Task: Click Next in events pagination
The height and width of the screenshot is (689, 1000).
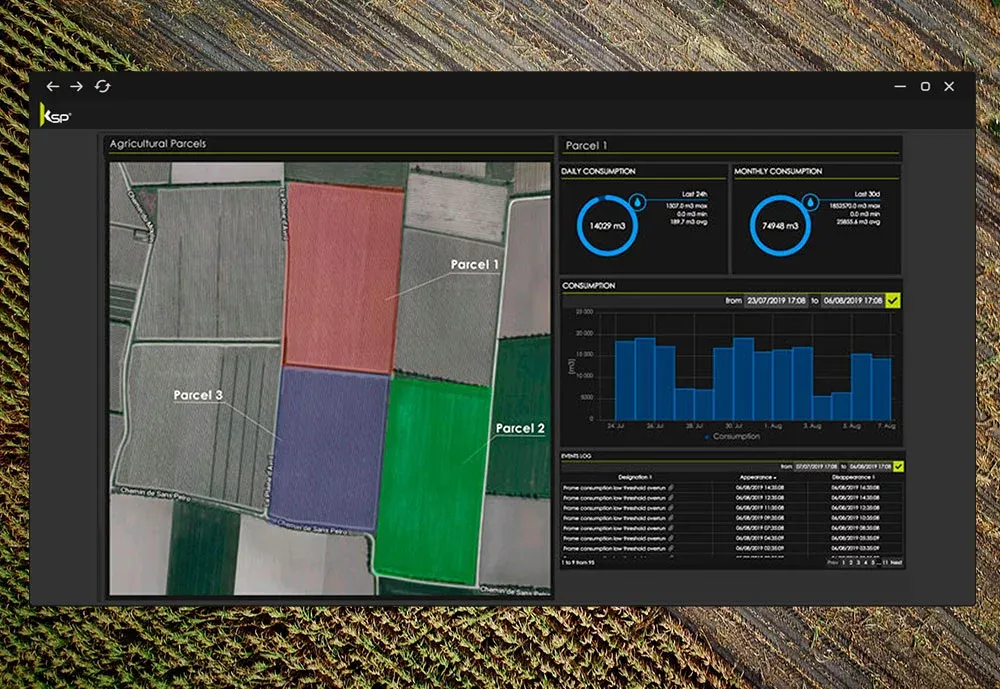Action: point(897,563)
